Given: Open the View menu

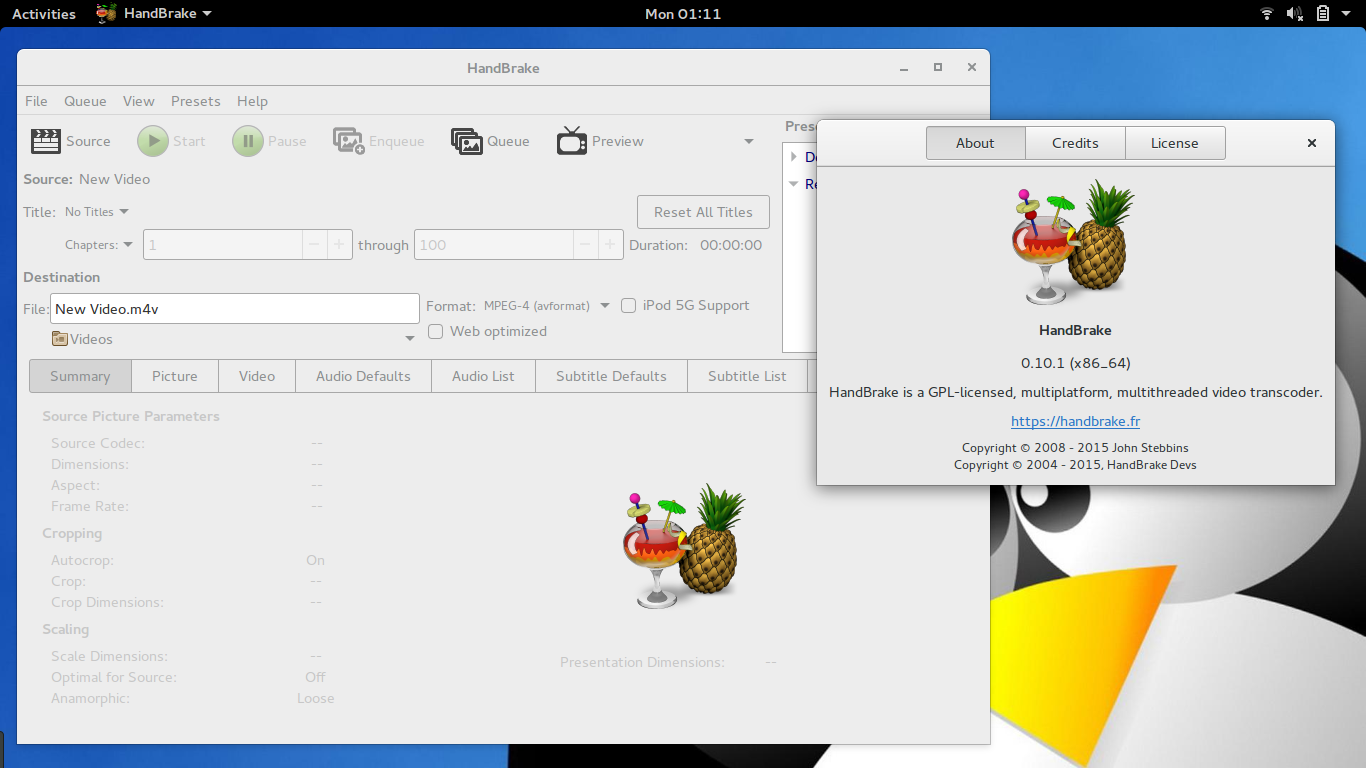Looking at the screenshot, I should (x=139, y=101).
